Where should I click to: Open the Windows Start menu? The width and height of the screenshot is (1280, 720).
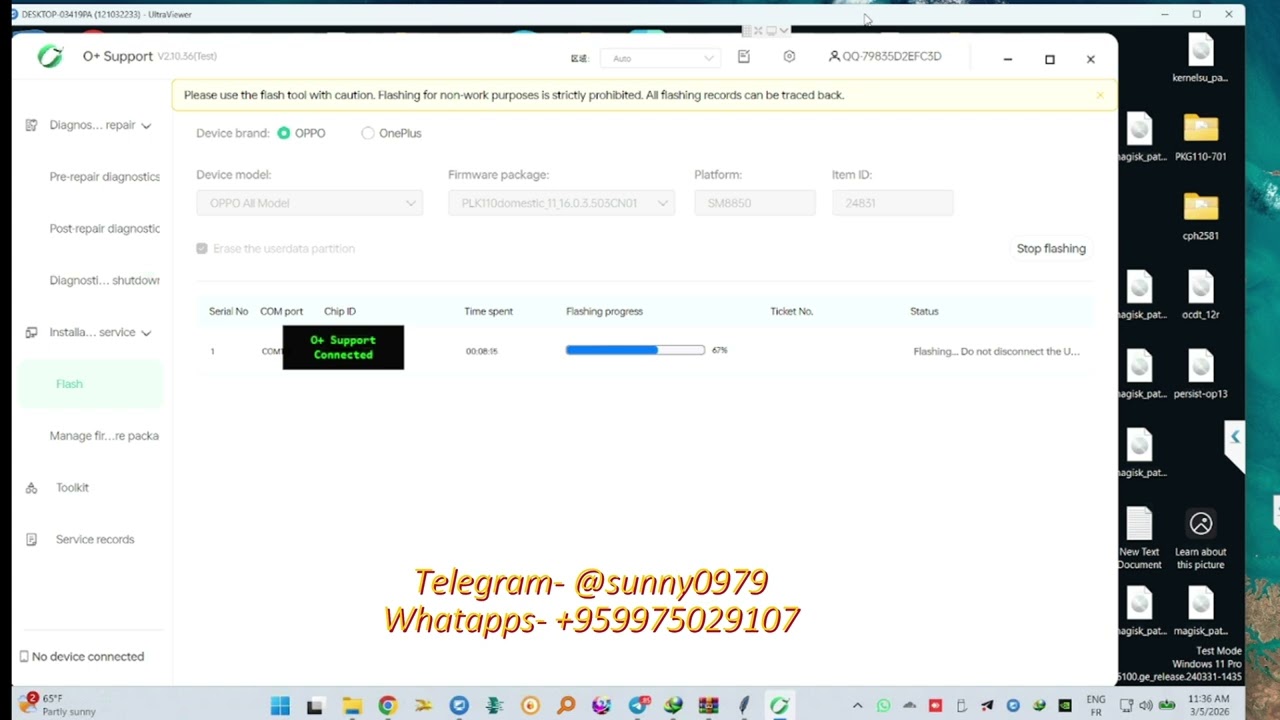[x=280, y=706]
